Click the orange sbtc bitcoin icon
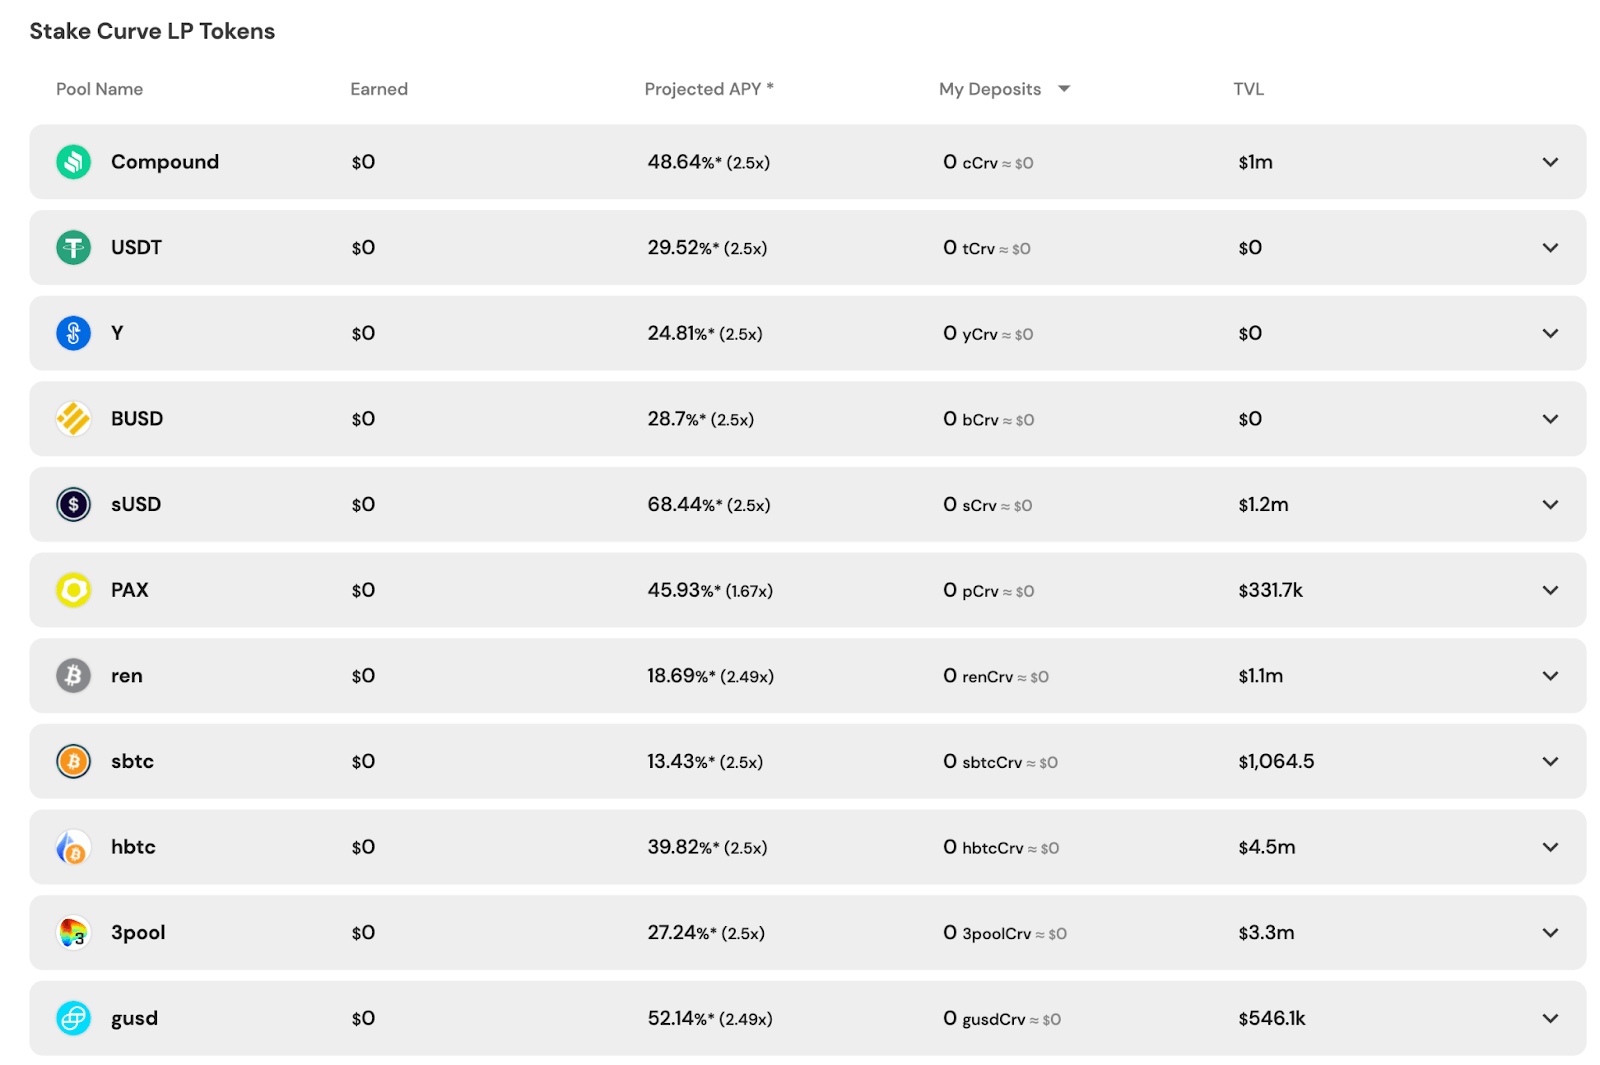This screenshot has height=1065, width=1600. [x=73, y=761]
